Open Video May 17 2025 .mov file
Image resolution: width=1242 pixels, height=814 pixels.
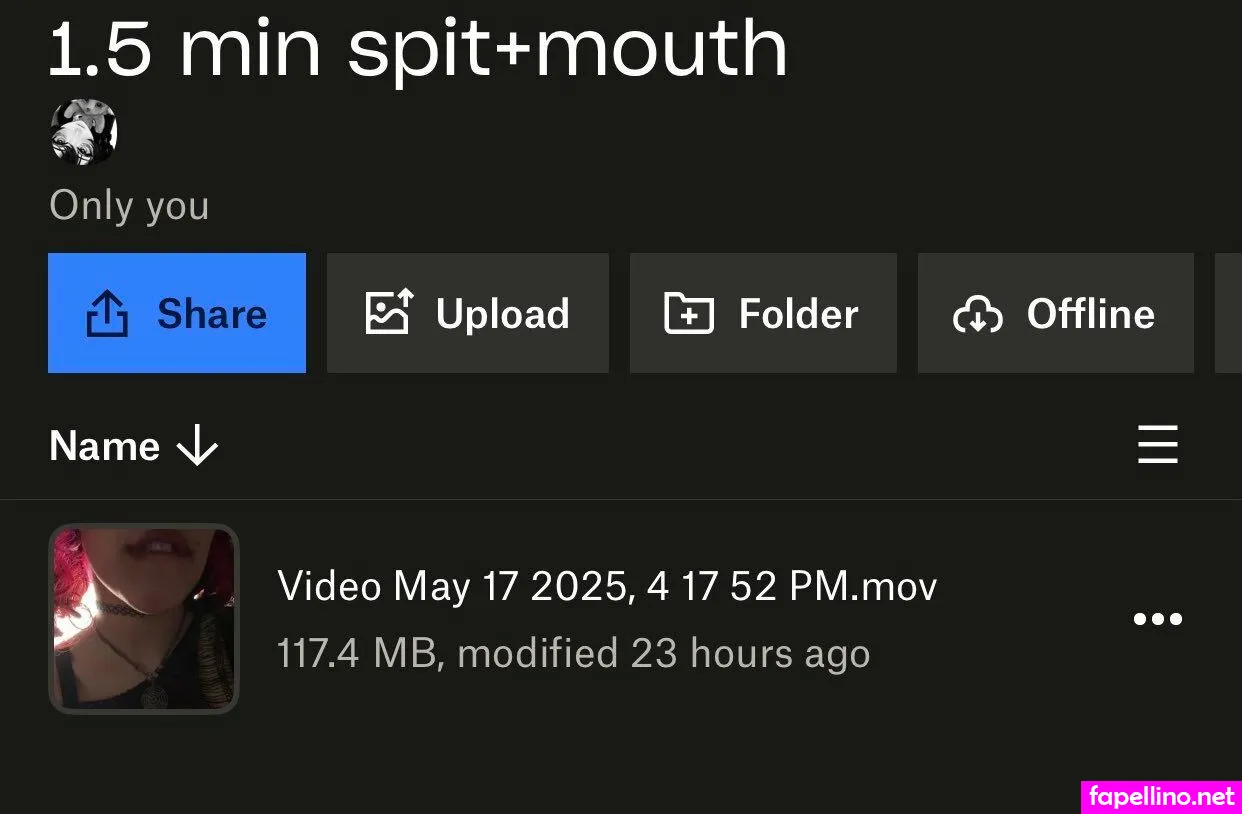[x=607, y=586]
